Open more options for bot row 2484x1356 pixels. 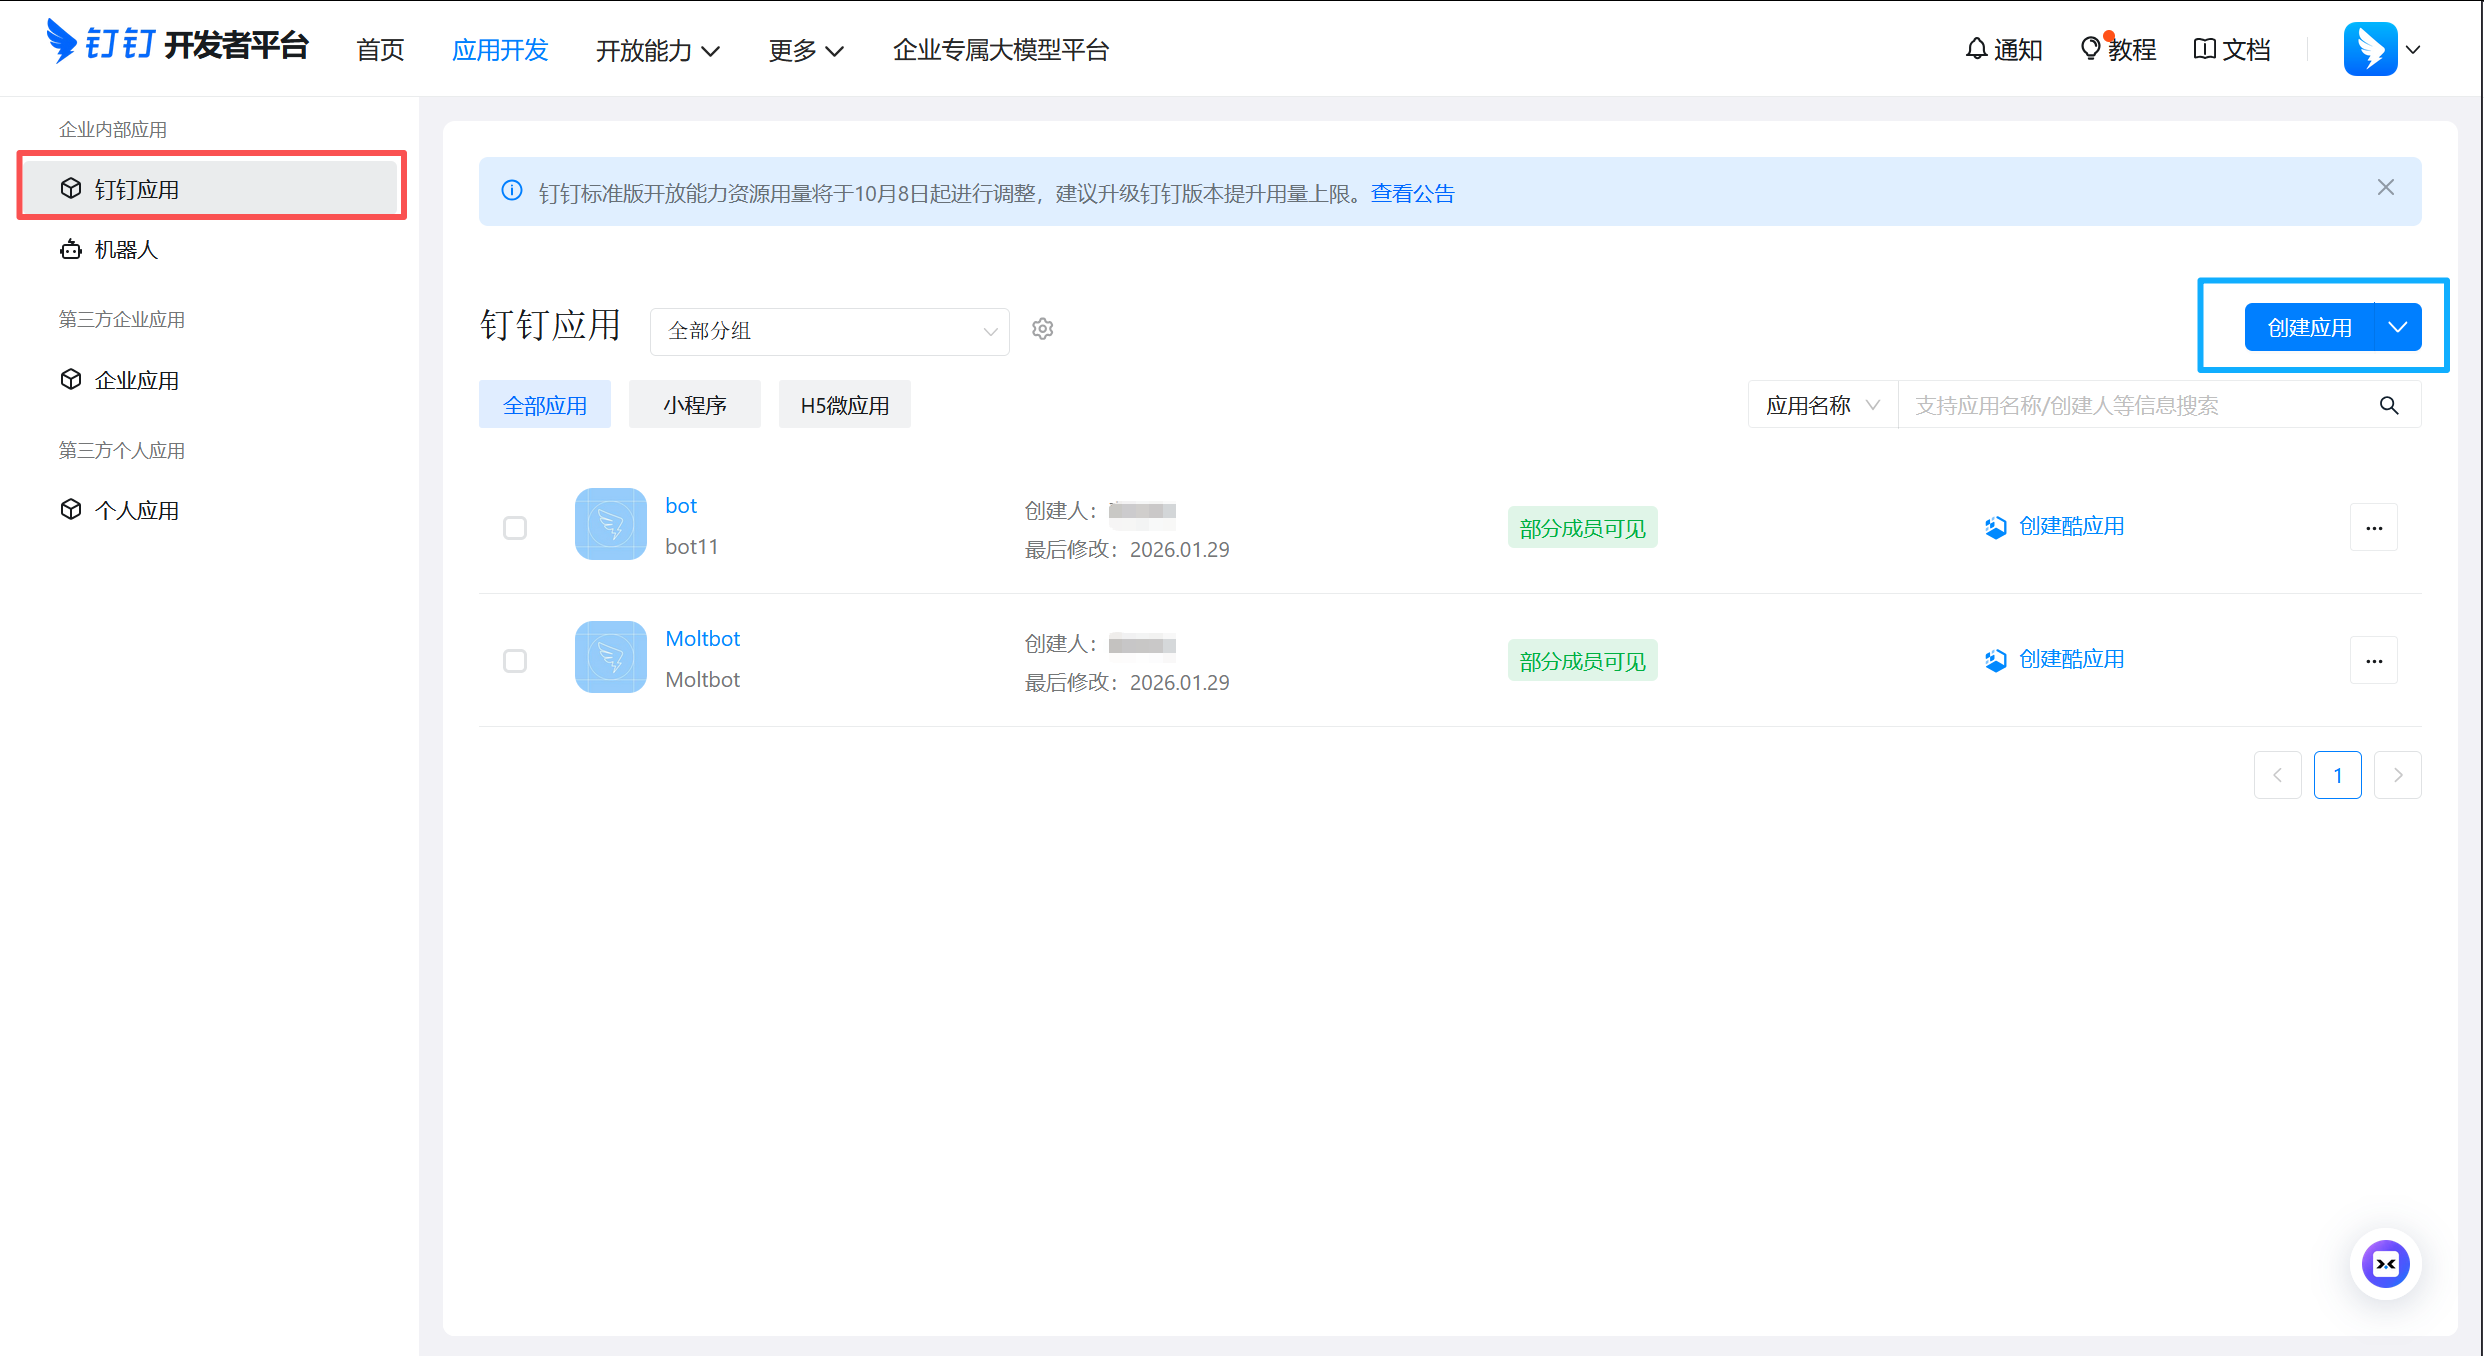pyautogui.click(x=2374, y=527)
